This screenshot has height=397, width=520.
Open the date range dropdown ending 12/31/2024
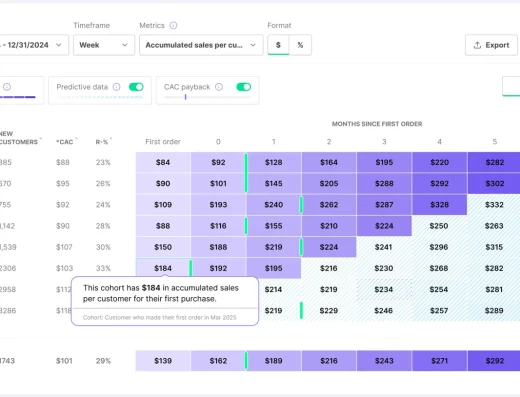(x=34, y=45)
